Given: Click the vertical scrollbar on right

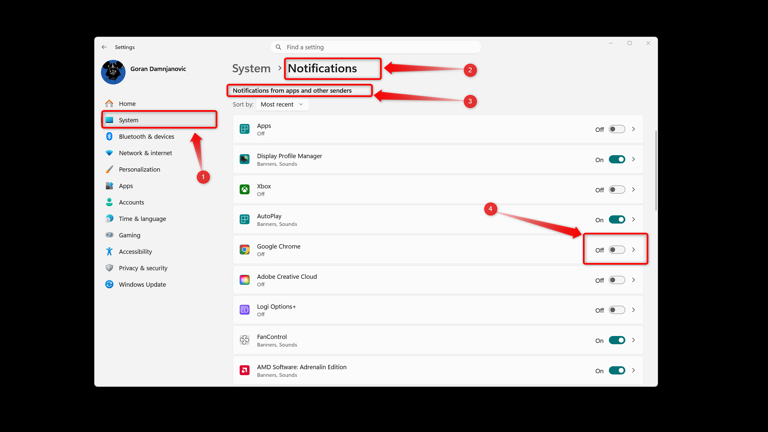Looking at the screenshot, I should point(655,171).
